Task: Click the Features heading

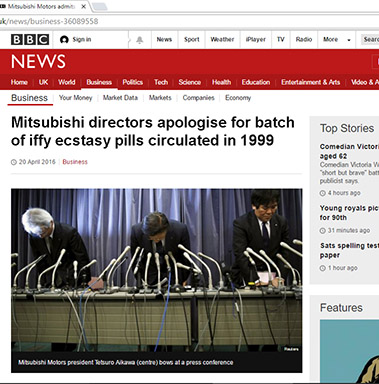Action: (x=341, y=308)
